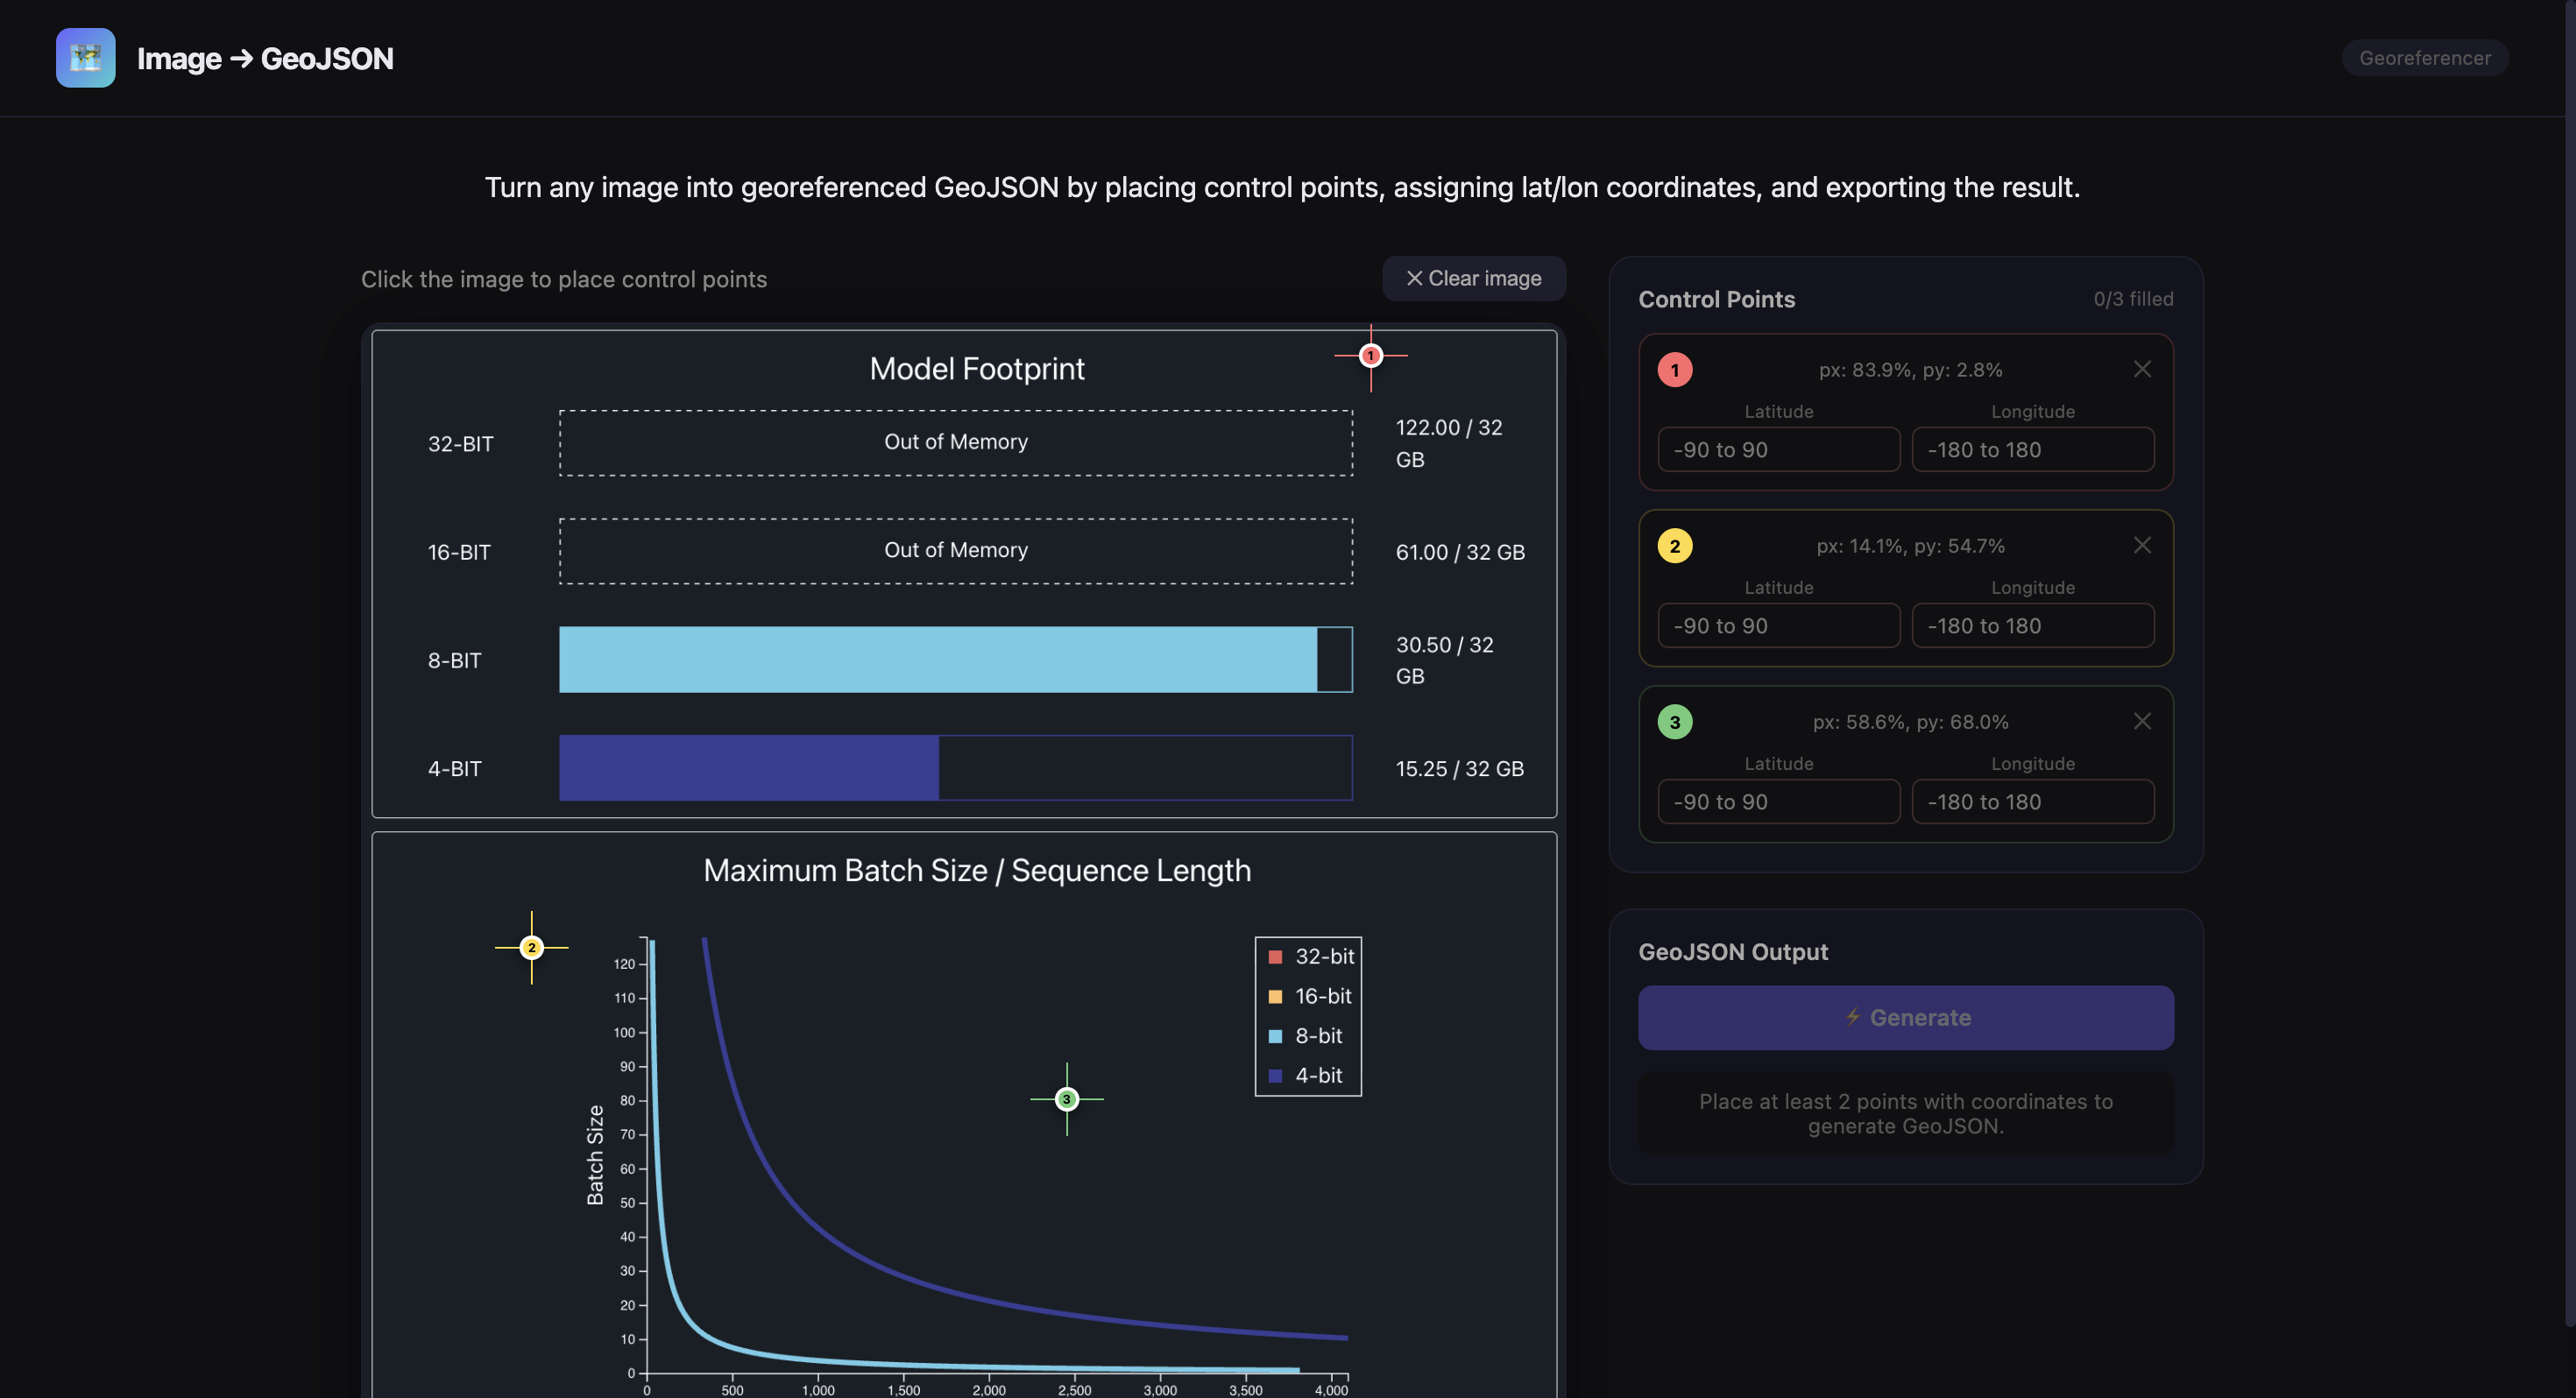Focus Latitude field for point 1
The height and width of the screenshot is (1398, 2576).
(x=1778, y=450)
